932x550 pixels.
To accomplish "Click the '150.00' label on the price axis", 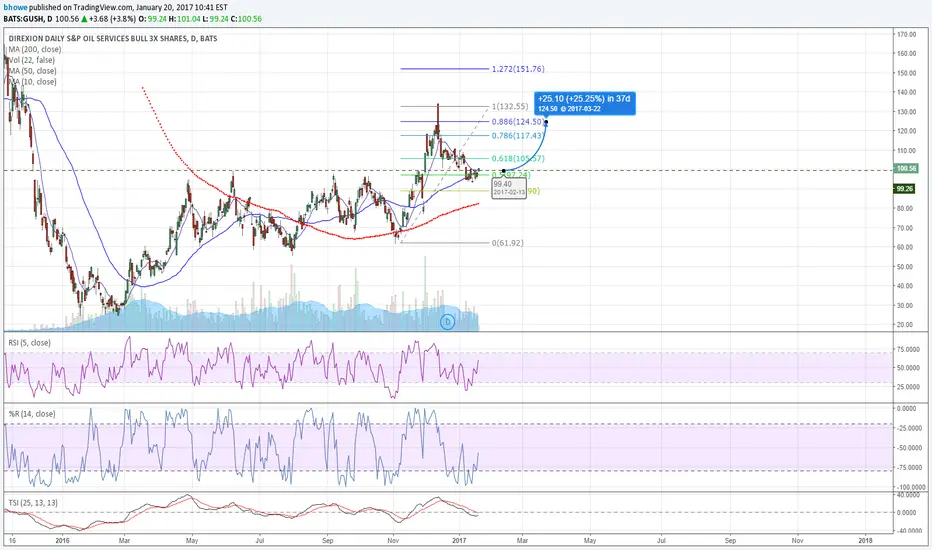I will (x=906, y=73).
